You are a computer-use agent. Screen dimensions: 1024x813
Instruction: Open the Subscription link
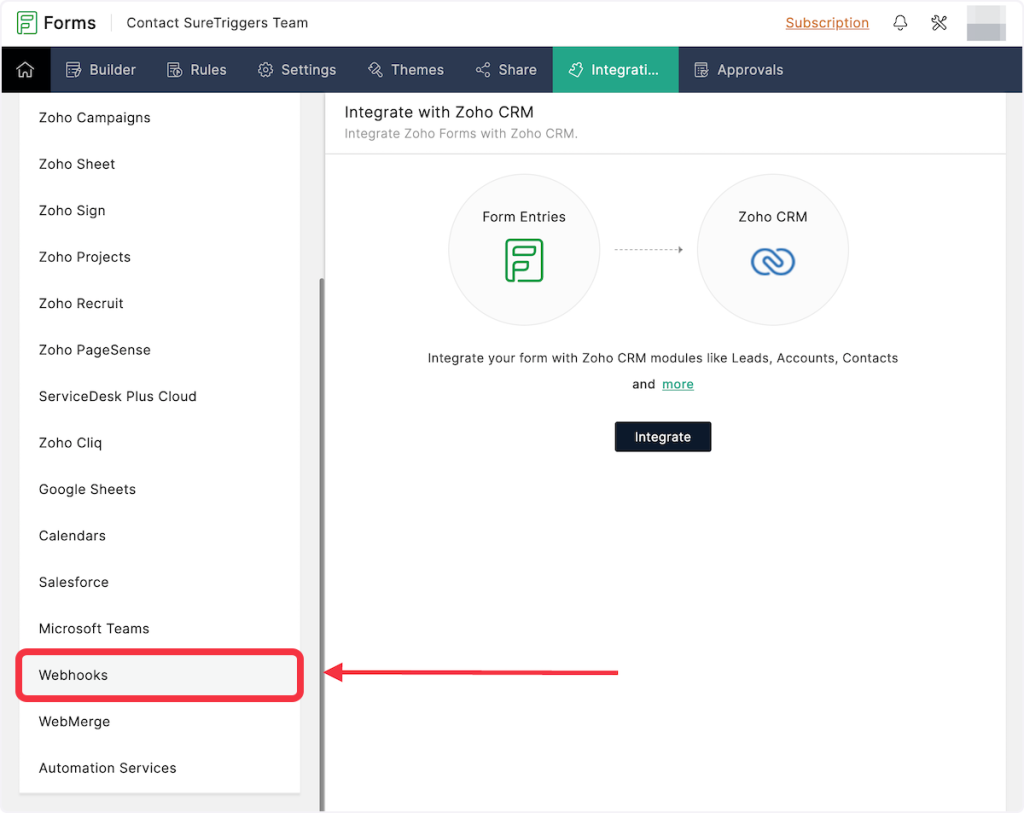(x=827, y=23)
